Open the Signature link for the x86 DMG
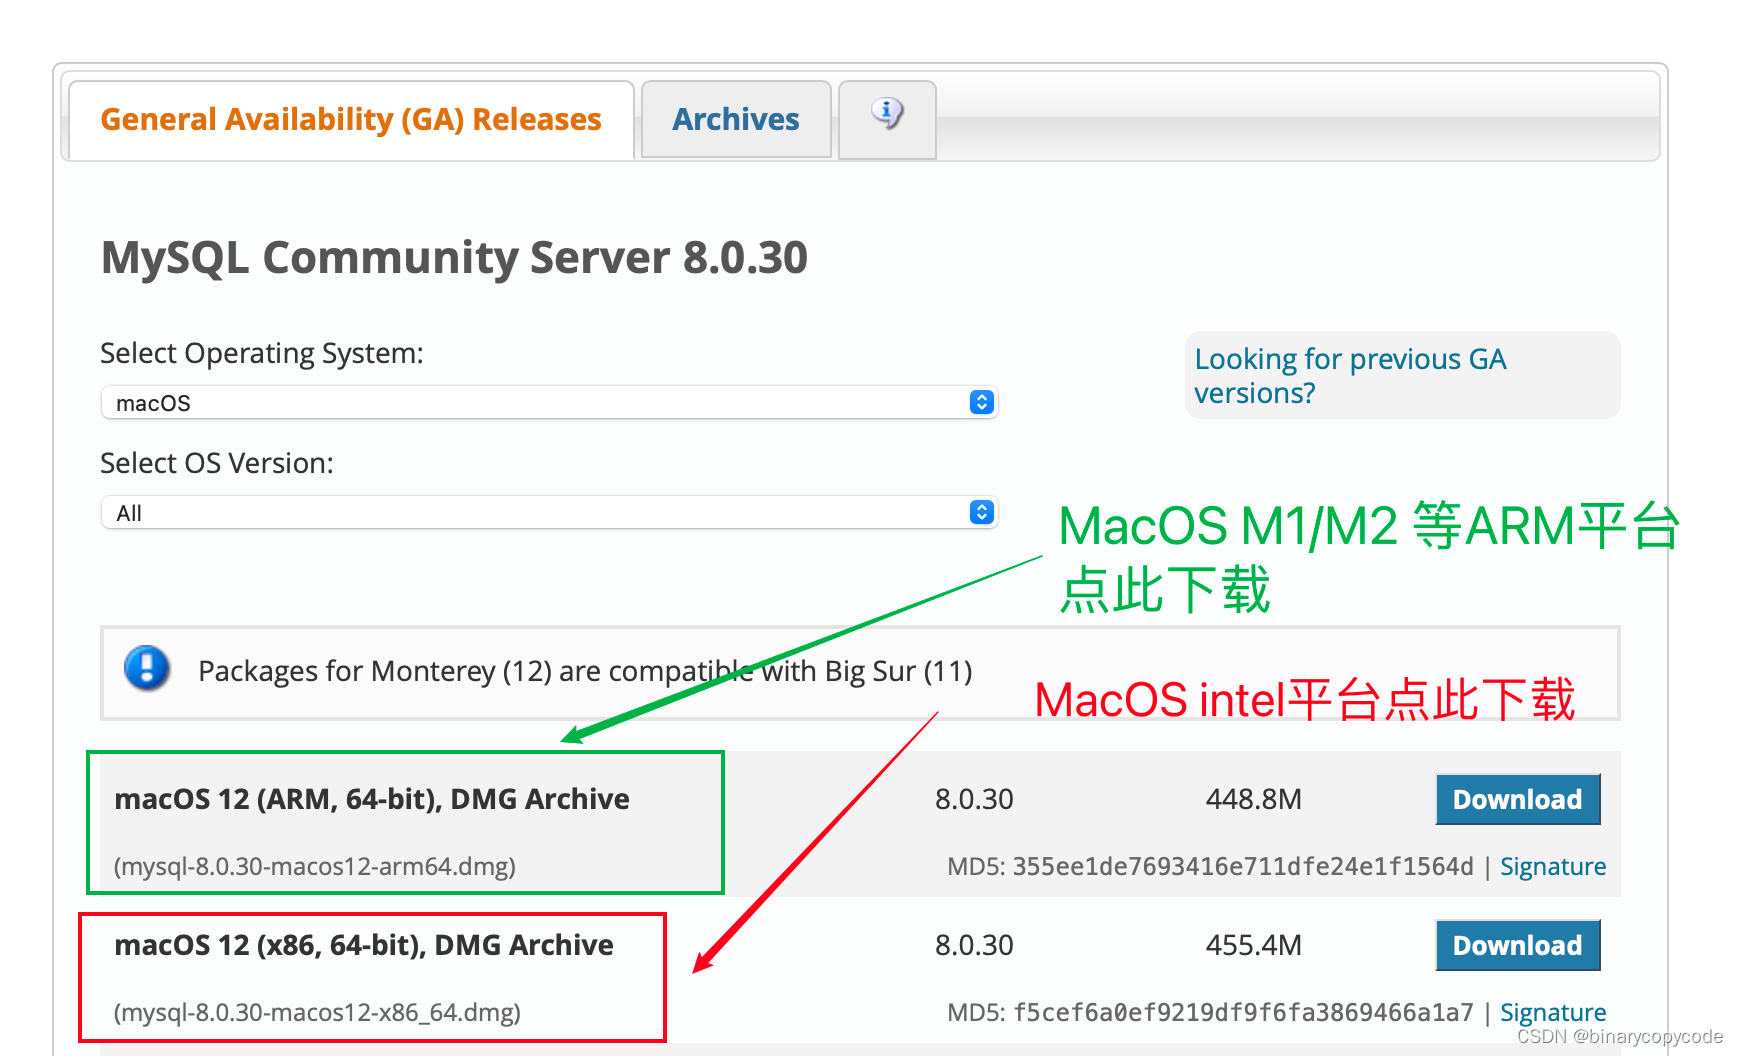This screenshot has width=1738, height=1056. tap(1553, 1012)
